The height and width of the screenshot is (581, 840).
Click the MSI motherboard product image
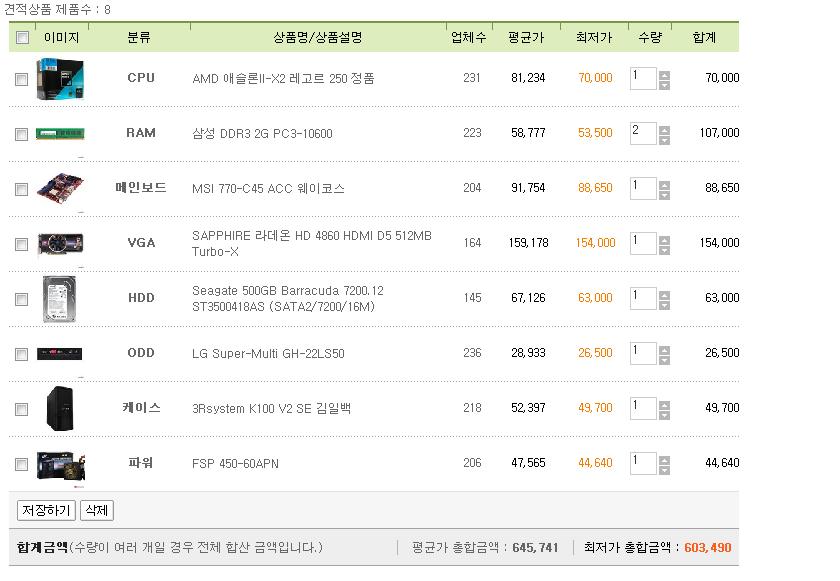(x=61, y=188)
